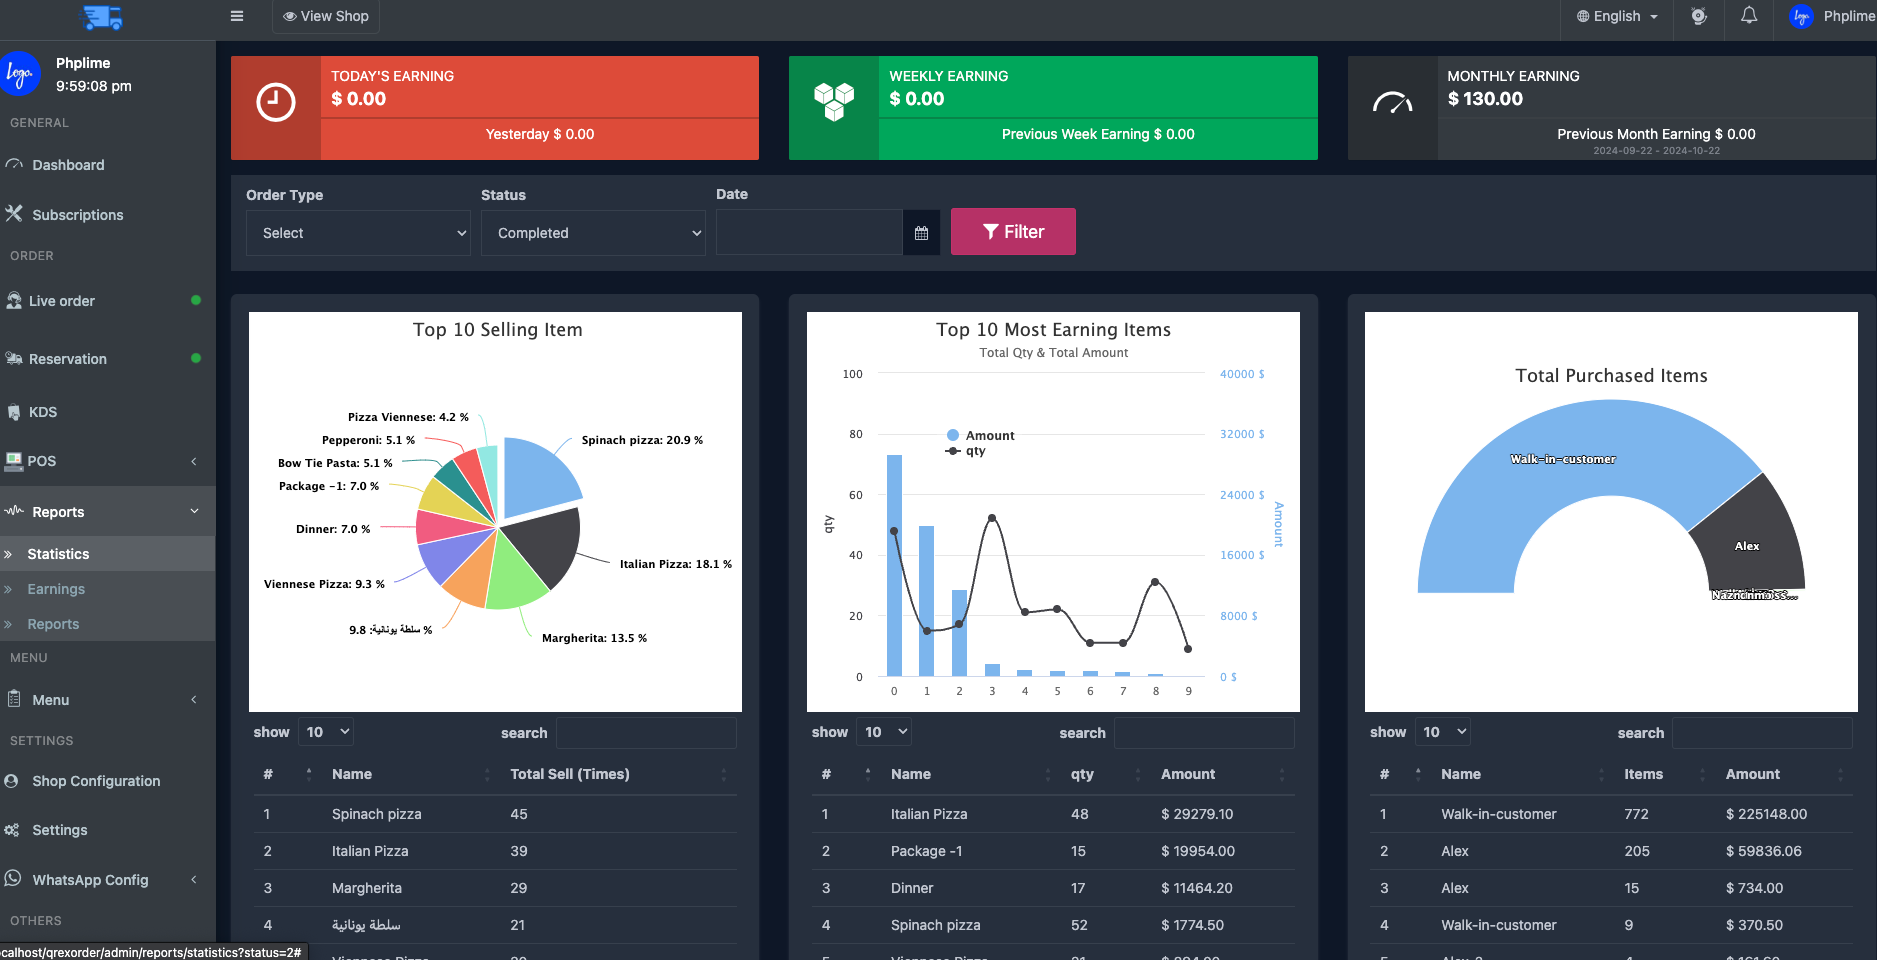Viewport: 1877px width, 960px height.
Task: Click the hamburger menu icon
Action: [x=237, y=16]
